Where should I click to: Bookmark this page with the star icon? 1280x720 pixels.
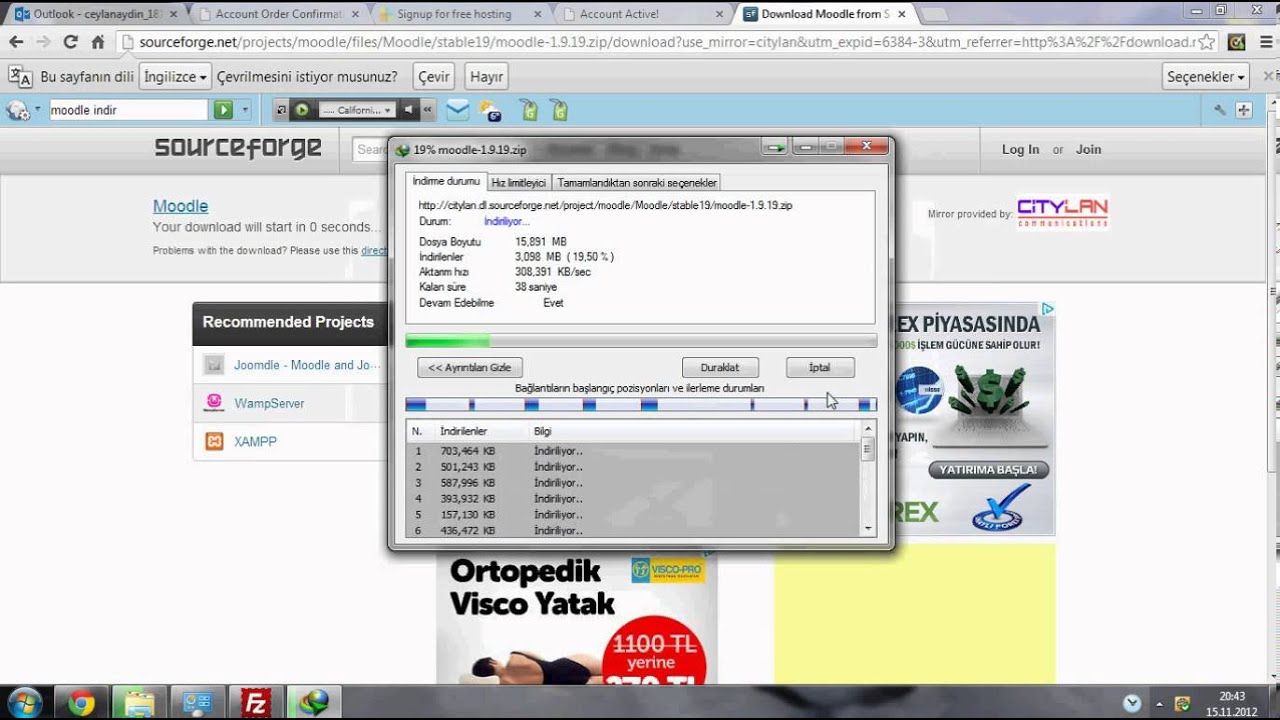(x=1207, y=42)
